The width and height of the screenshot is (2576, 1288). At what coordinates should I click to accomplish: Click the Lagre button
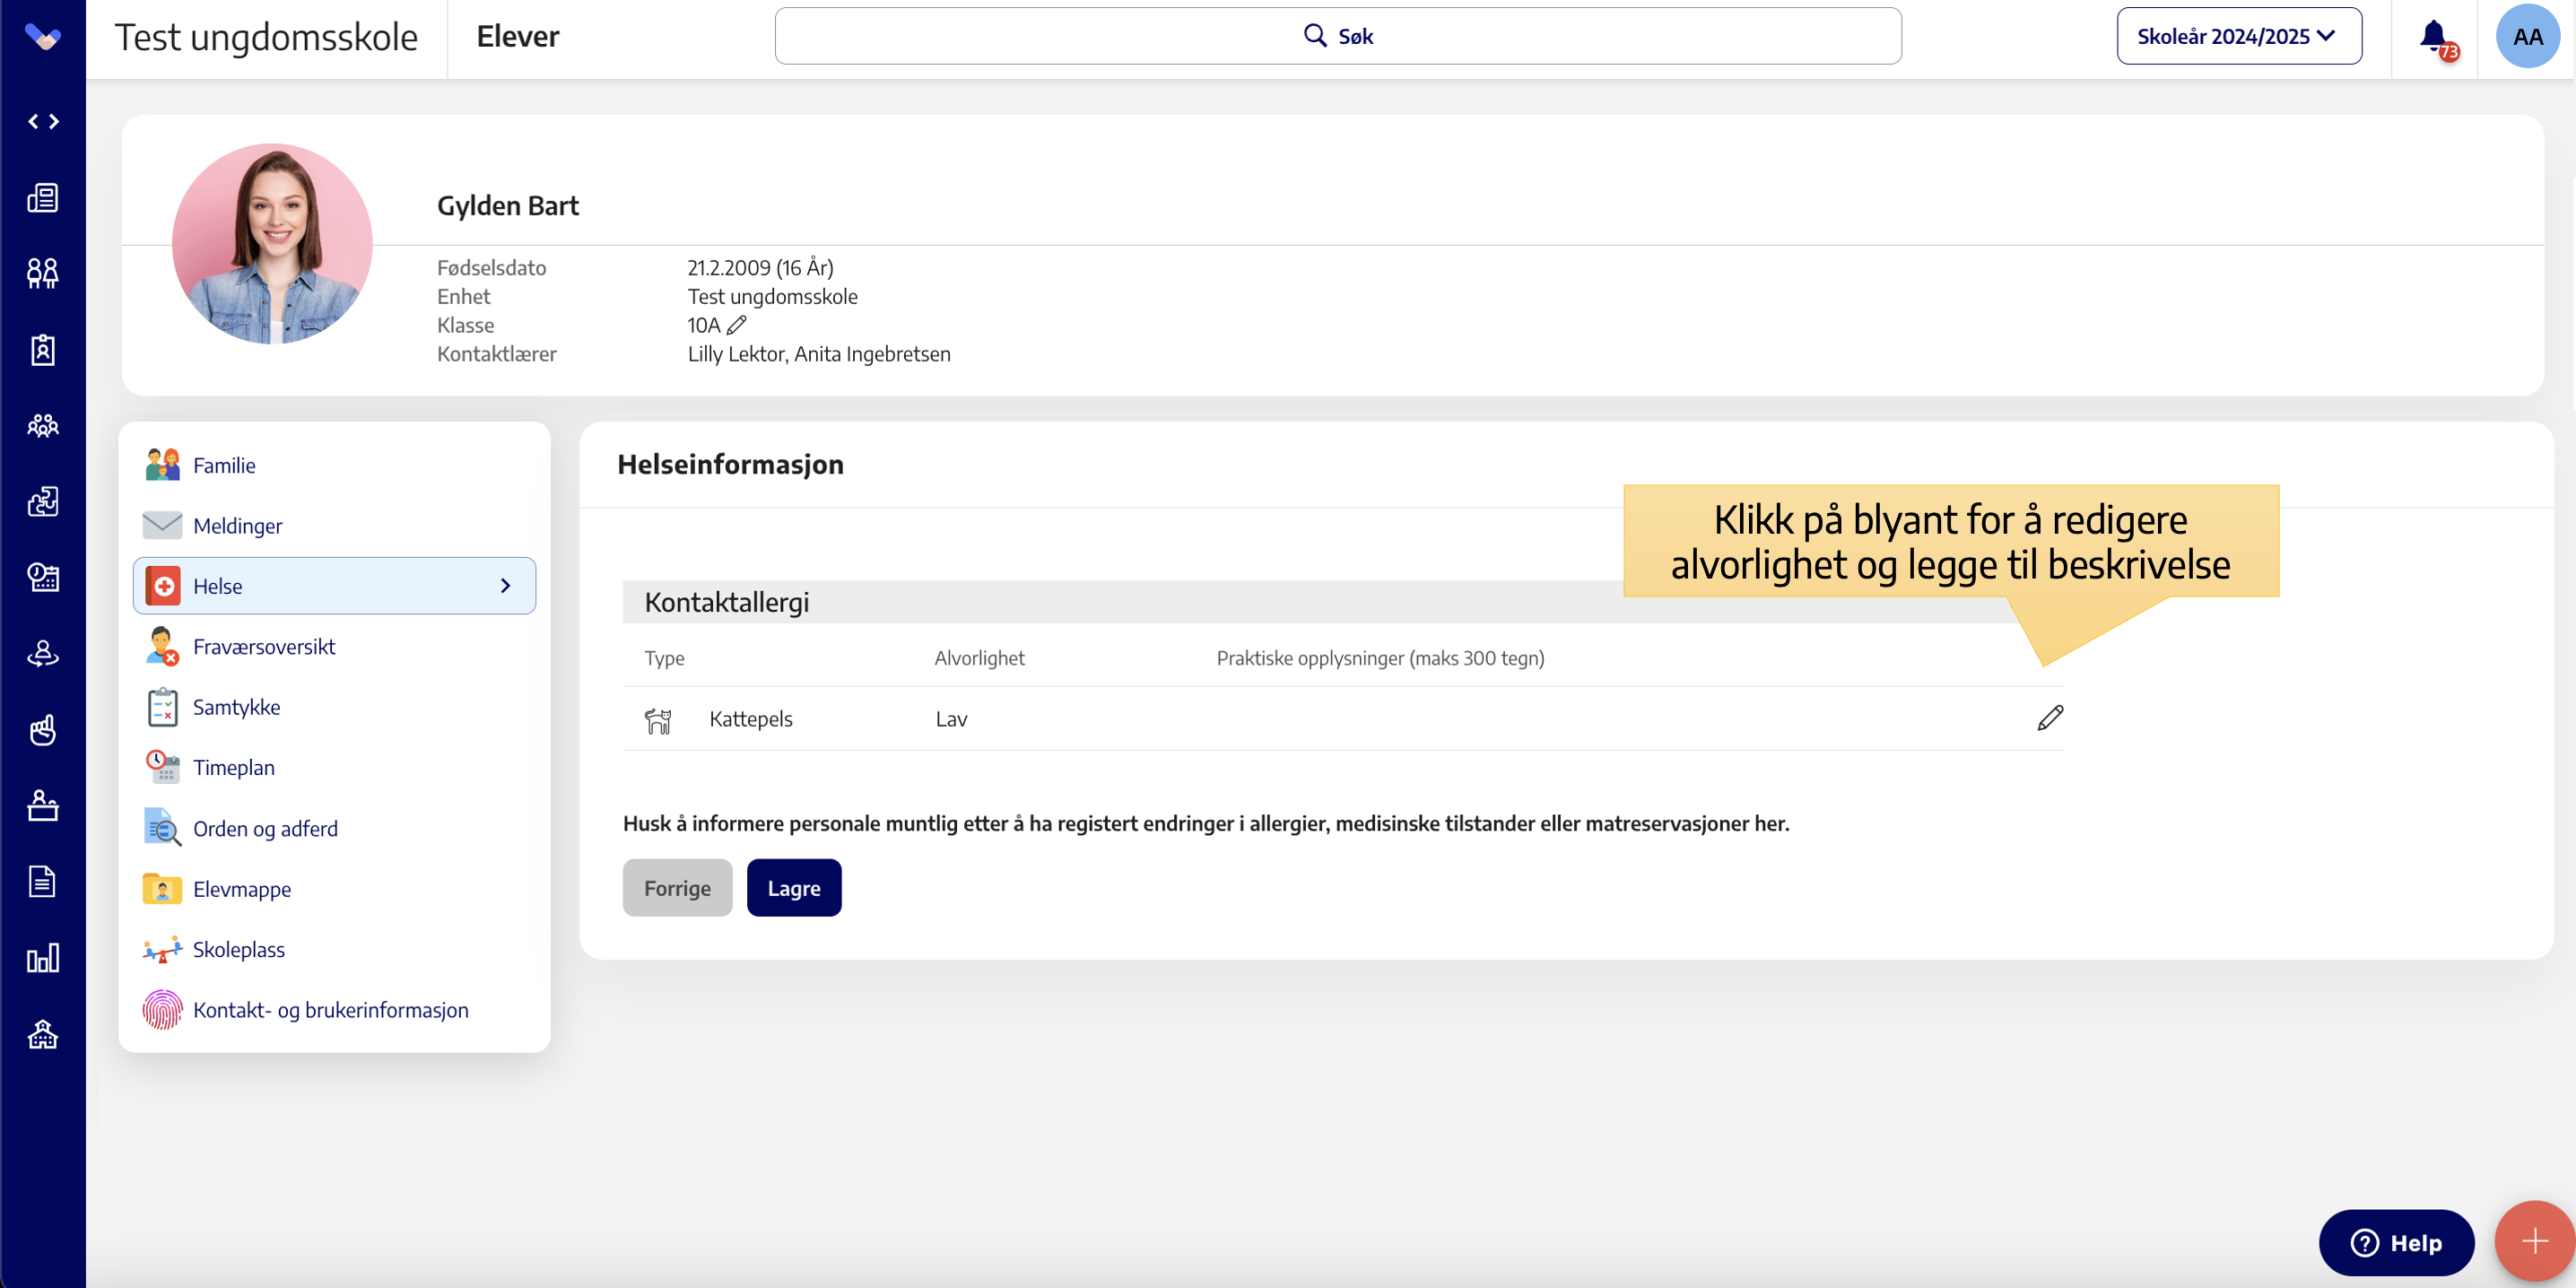pyautogui.click(x=794, y=888)
